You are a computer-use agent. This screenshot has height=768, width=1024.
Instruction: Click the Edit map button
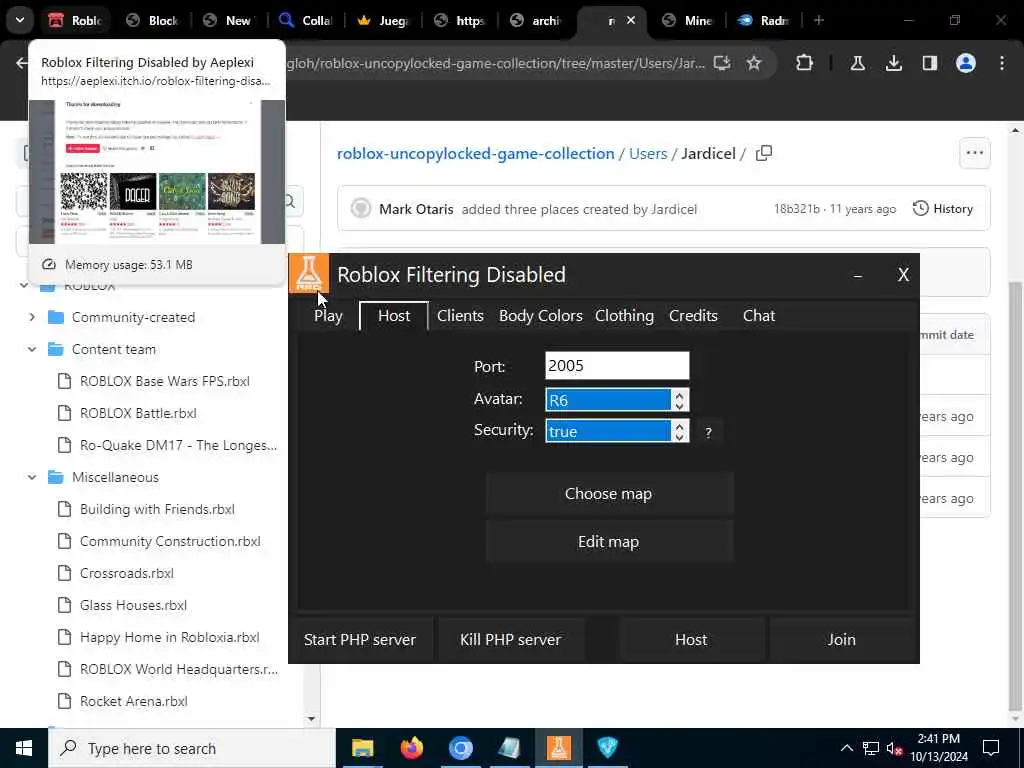[x=609, y=542]
